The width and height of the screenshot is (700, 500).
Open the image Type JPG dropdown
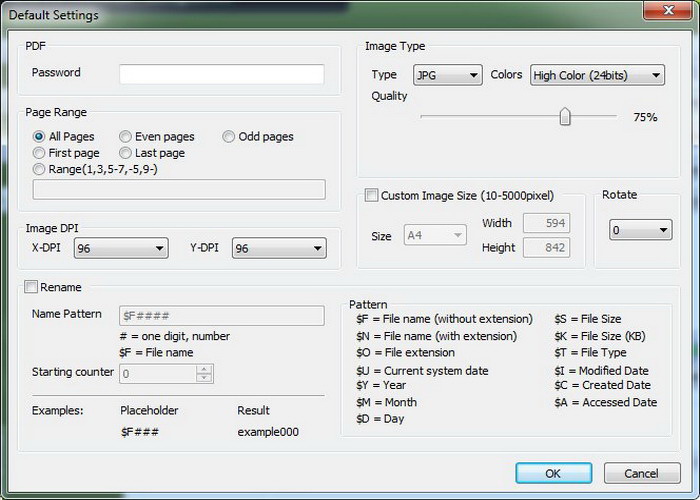[x=448, y=75]
